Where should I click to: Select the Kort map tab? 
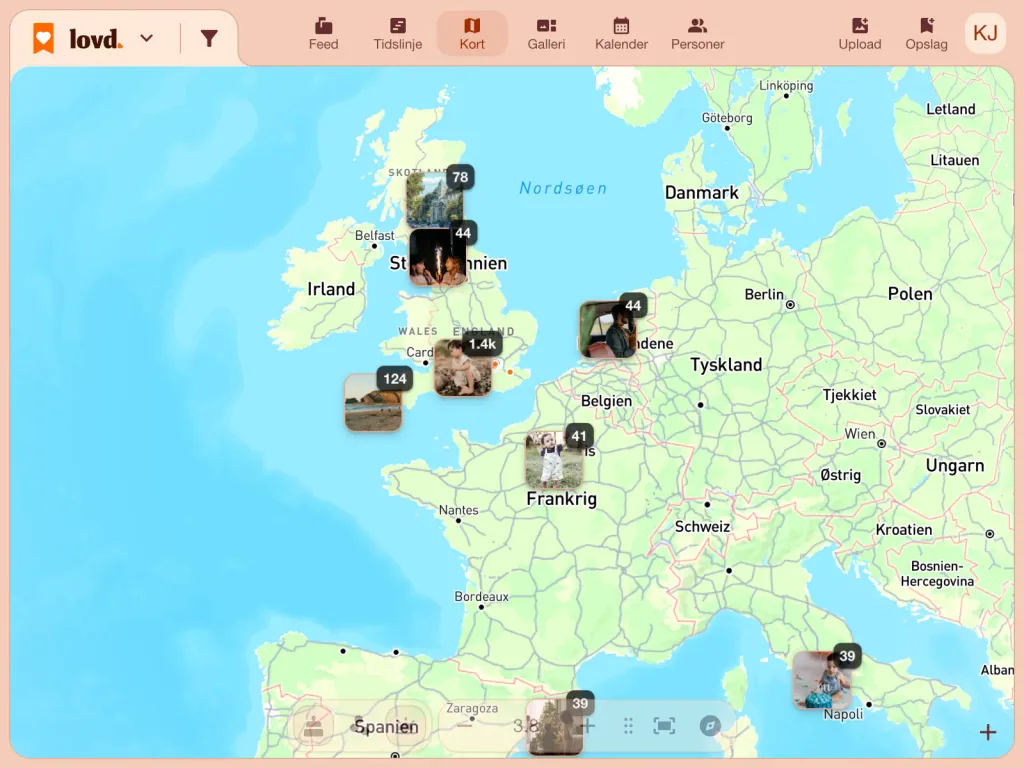(x=472, y=34)
